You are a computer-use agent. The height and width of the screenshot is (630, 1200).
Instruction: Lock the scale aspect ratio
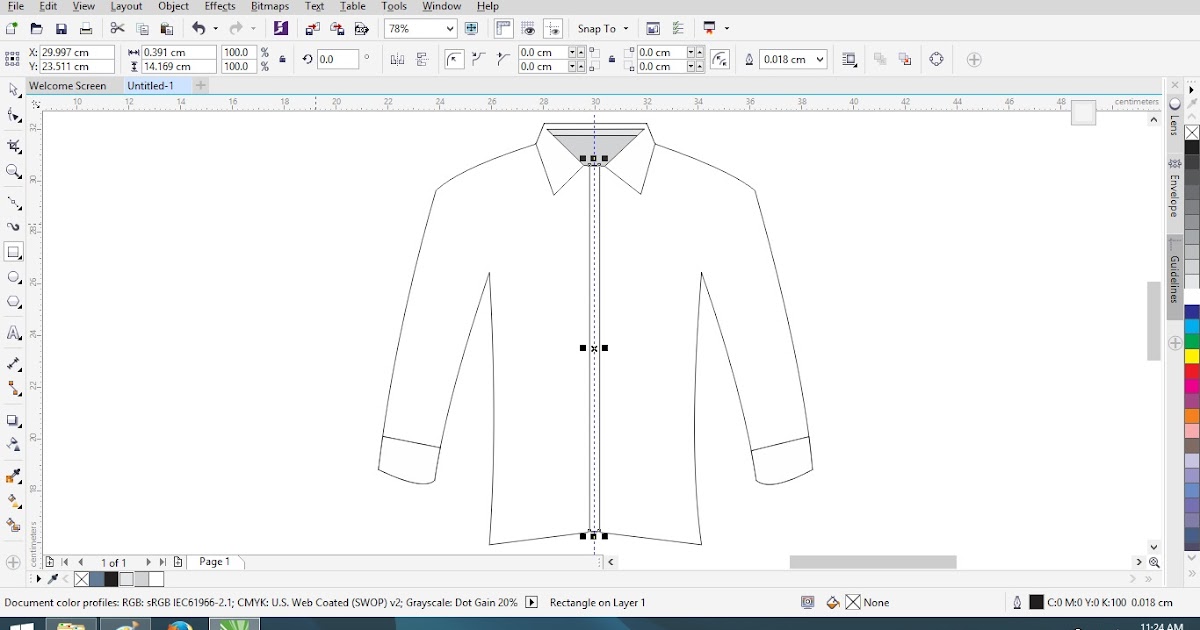(x=283, y=59)
